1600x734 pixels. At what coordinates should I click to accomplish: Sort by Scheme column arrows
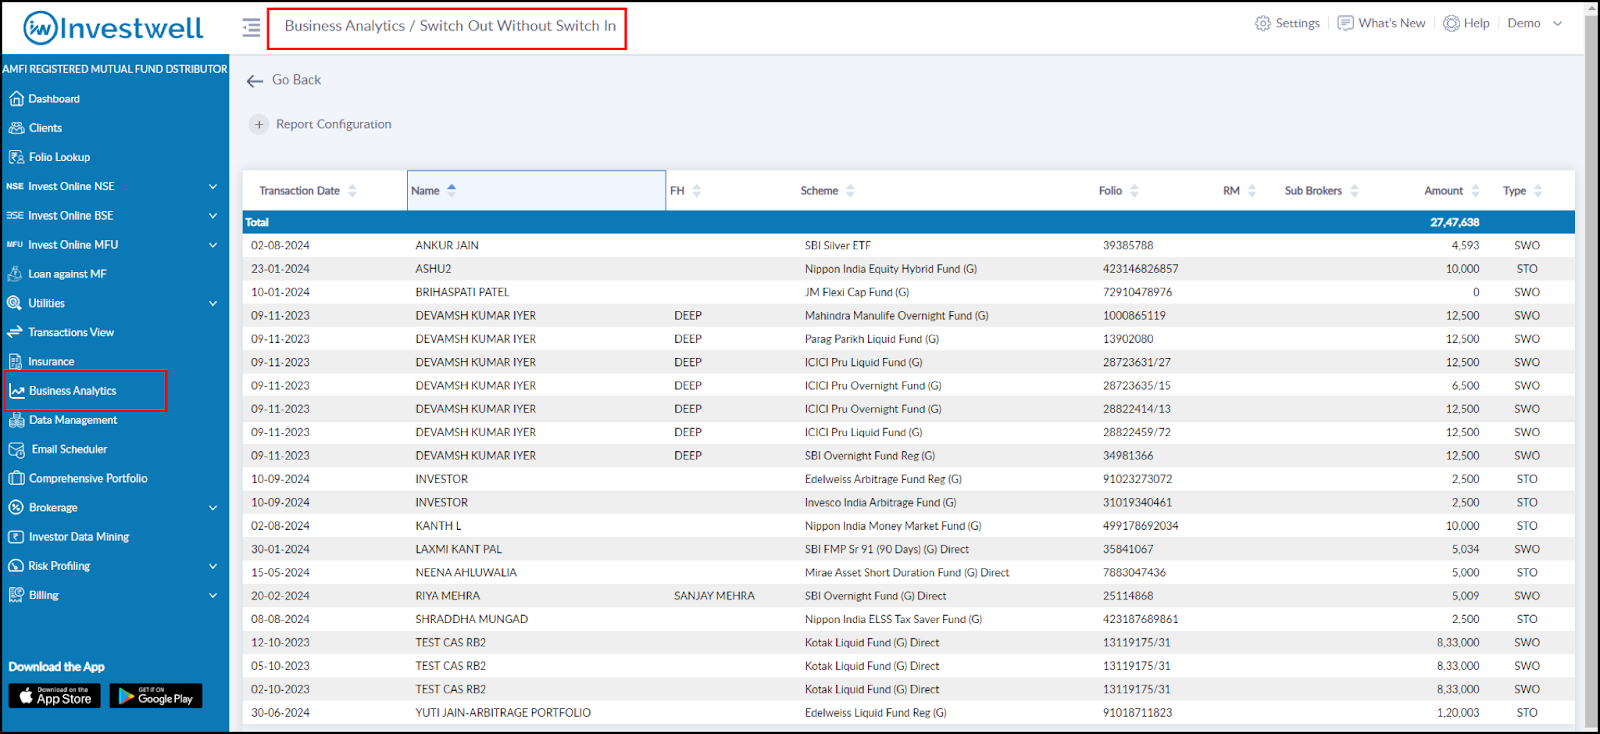pos(850,191)
